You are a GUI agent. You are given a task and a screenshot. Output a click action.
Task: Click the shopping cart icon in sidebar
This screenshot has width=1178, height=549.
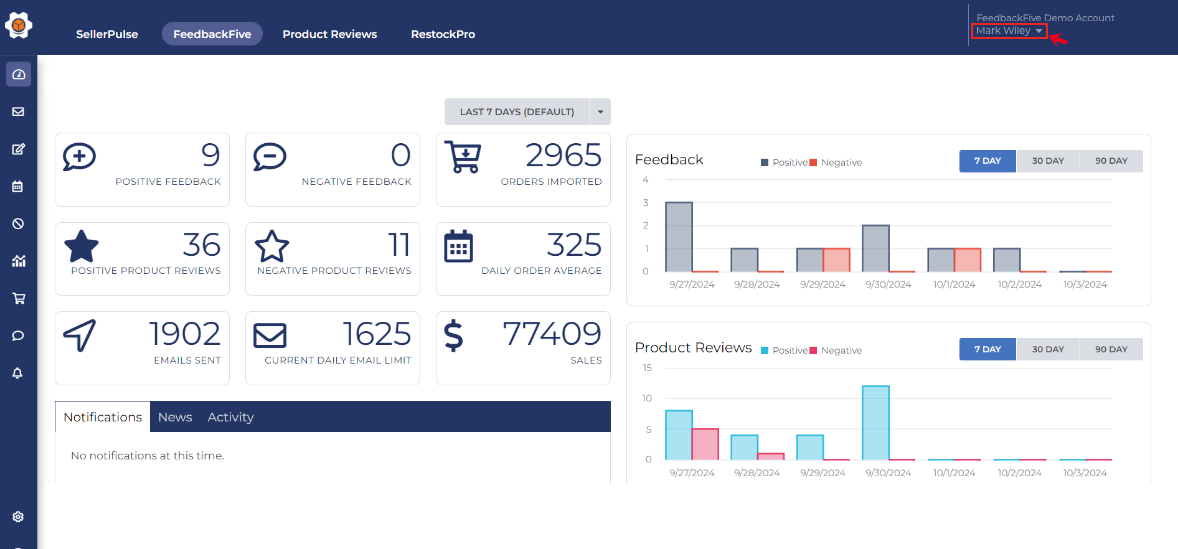[18, 298]
